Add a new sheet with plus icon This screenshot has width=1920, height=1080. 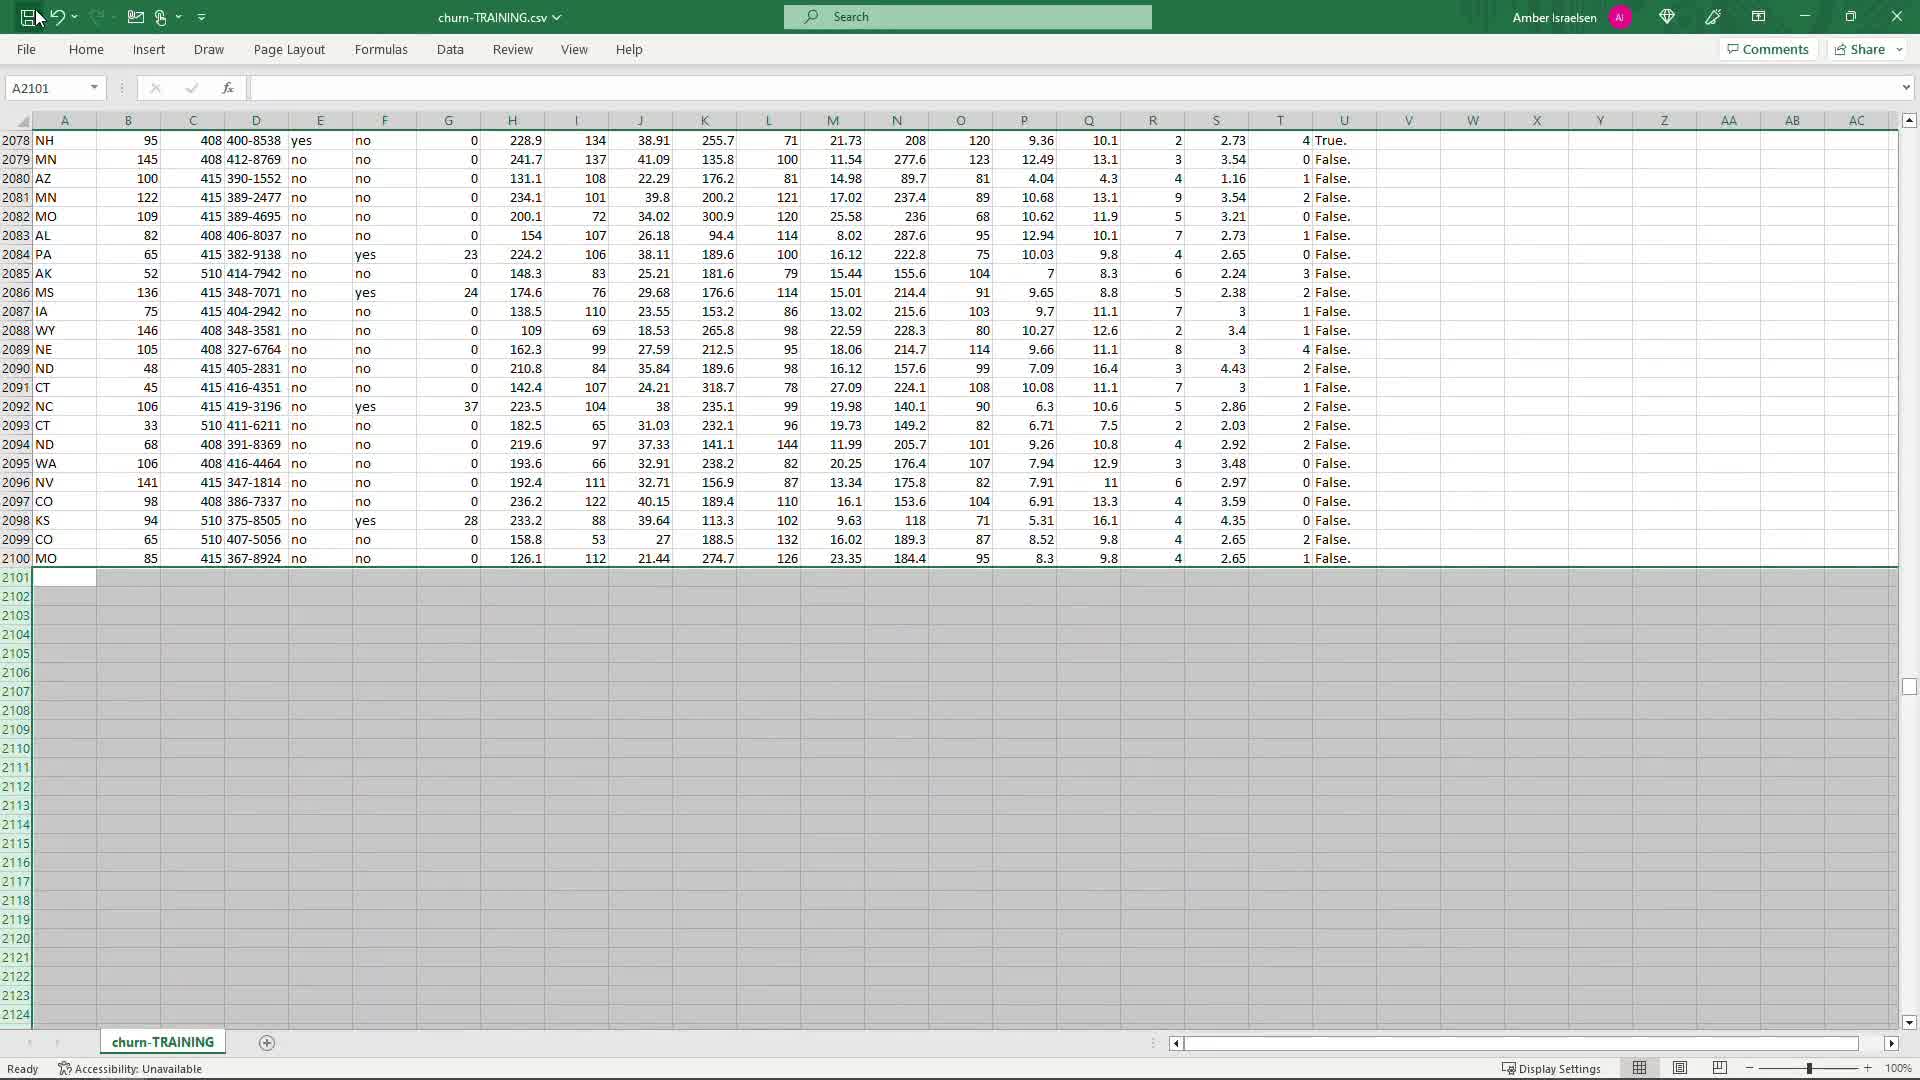click(x=267, y=1043)
